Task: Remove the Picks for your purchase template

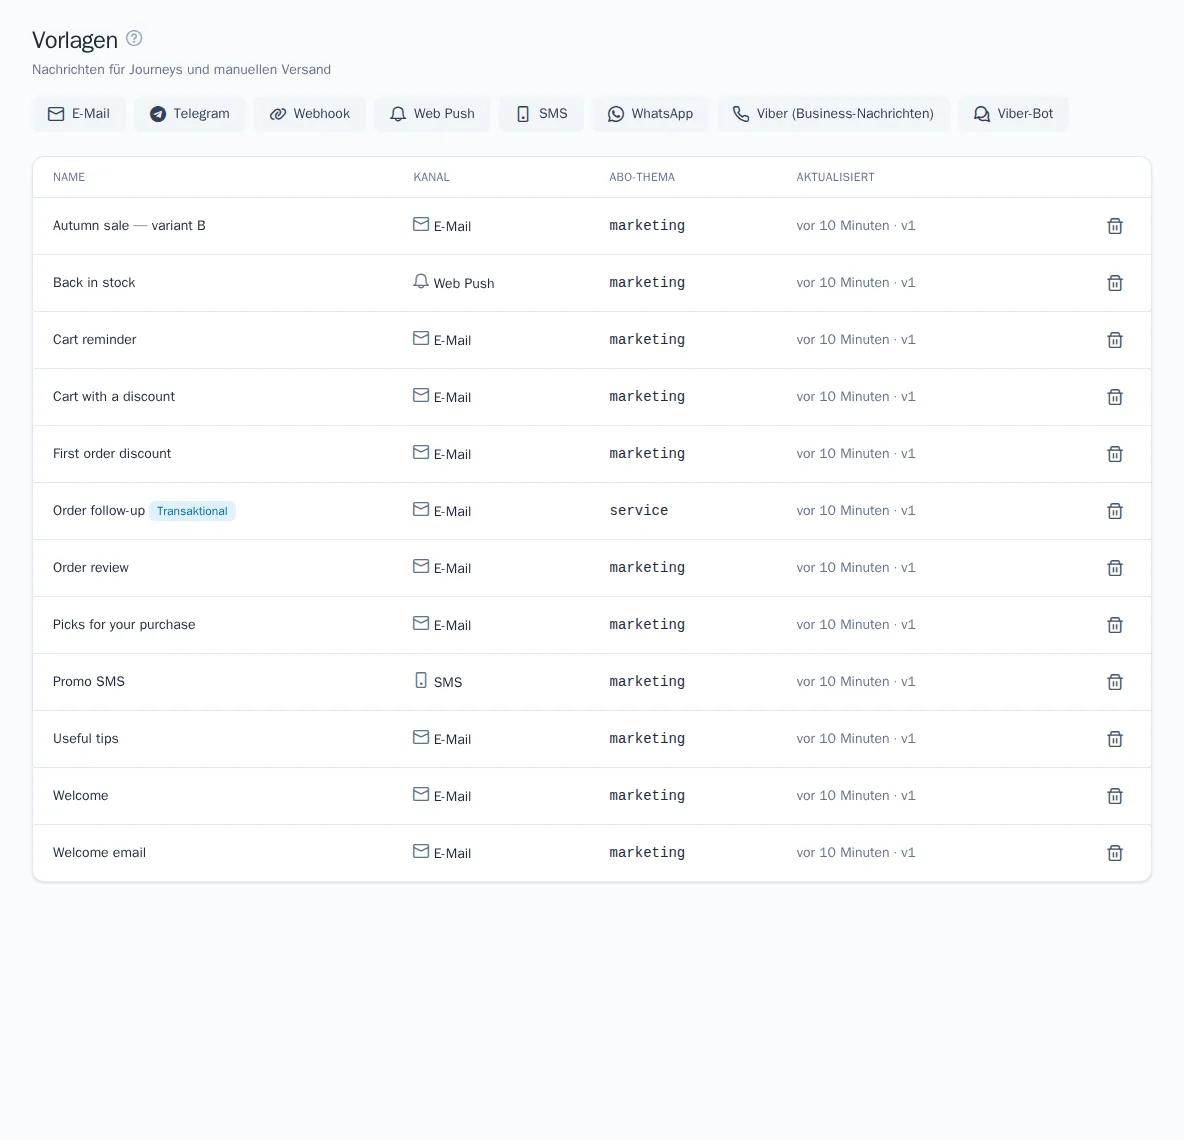Action: (x=1115, y=625)
